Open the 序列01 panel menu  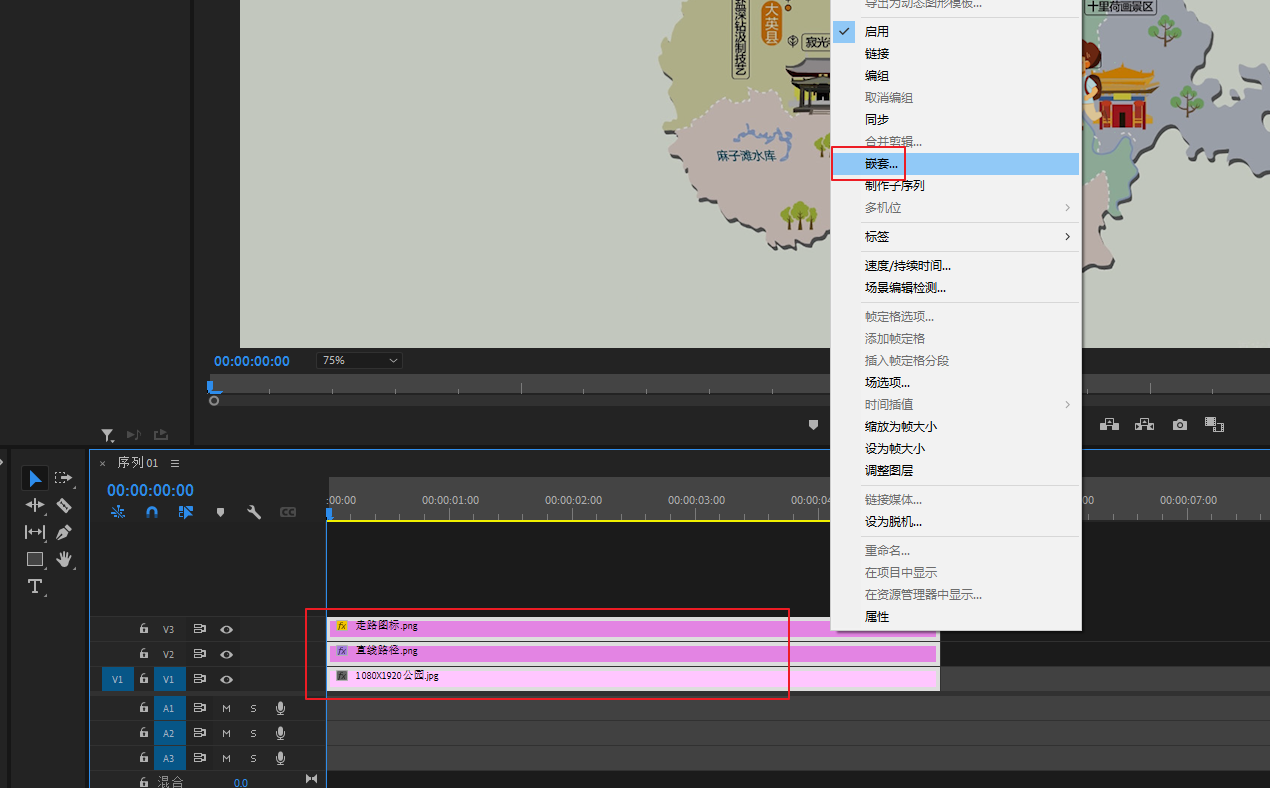pos(175,463)
